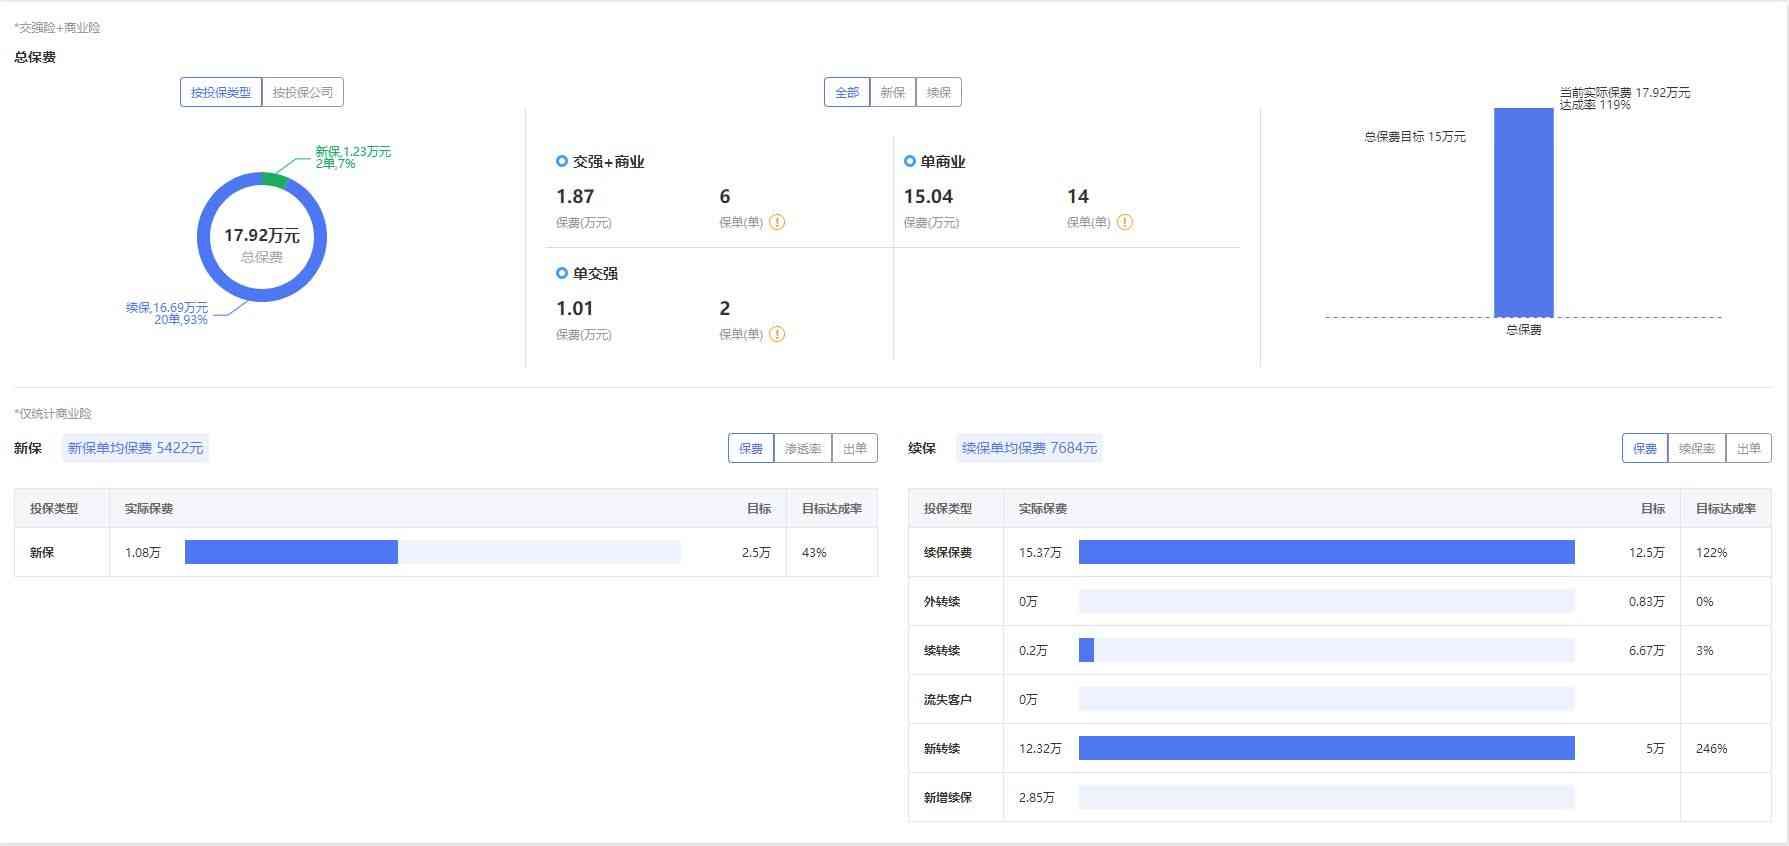The width and height of the screenshot is (1789, 846).
Task: Filter total premium by 新保
Action: (x=893, y=92)
